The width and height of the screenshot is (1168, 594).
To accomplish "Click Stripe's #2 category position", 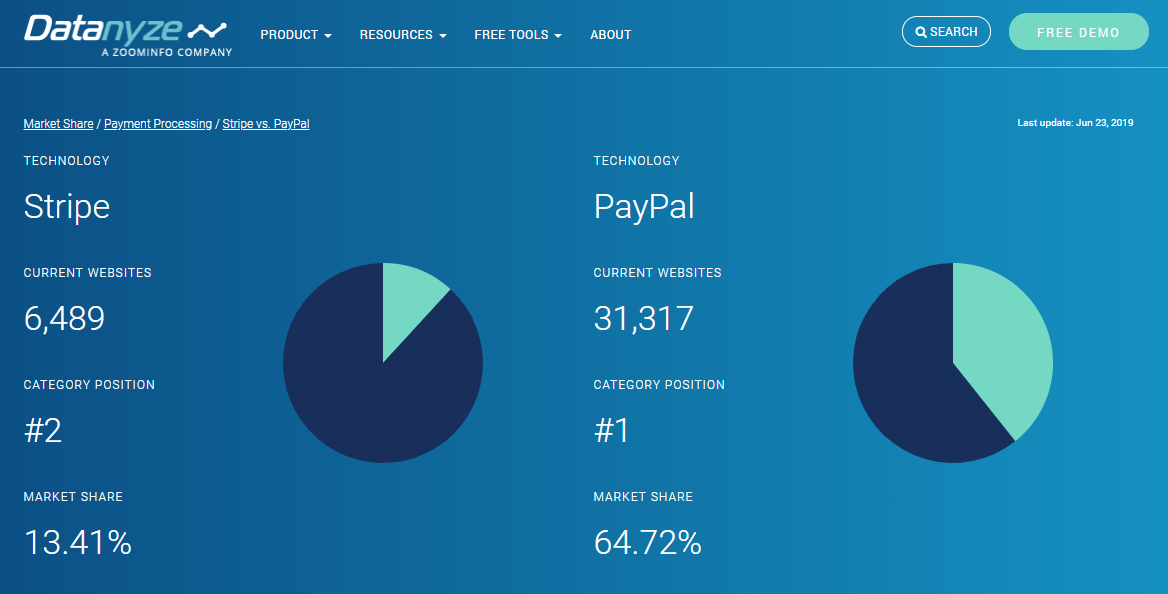I will pos(42,431).
